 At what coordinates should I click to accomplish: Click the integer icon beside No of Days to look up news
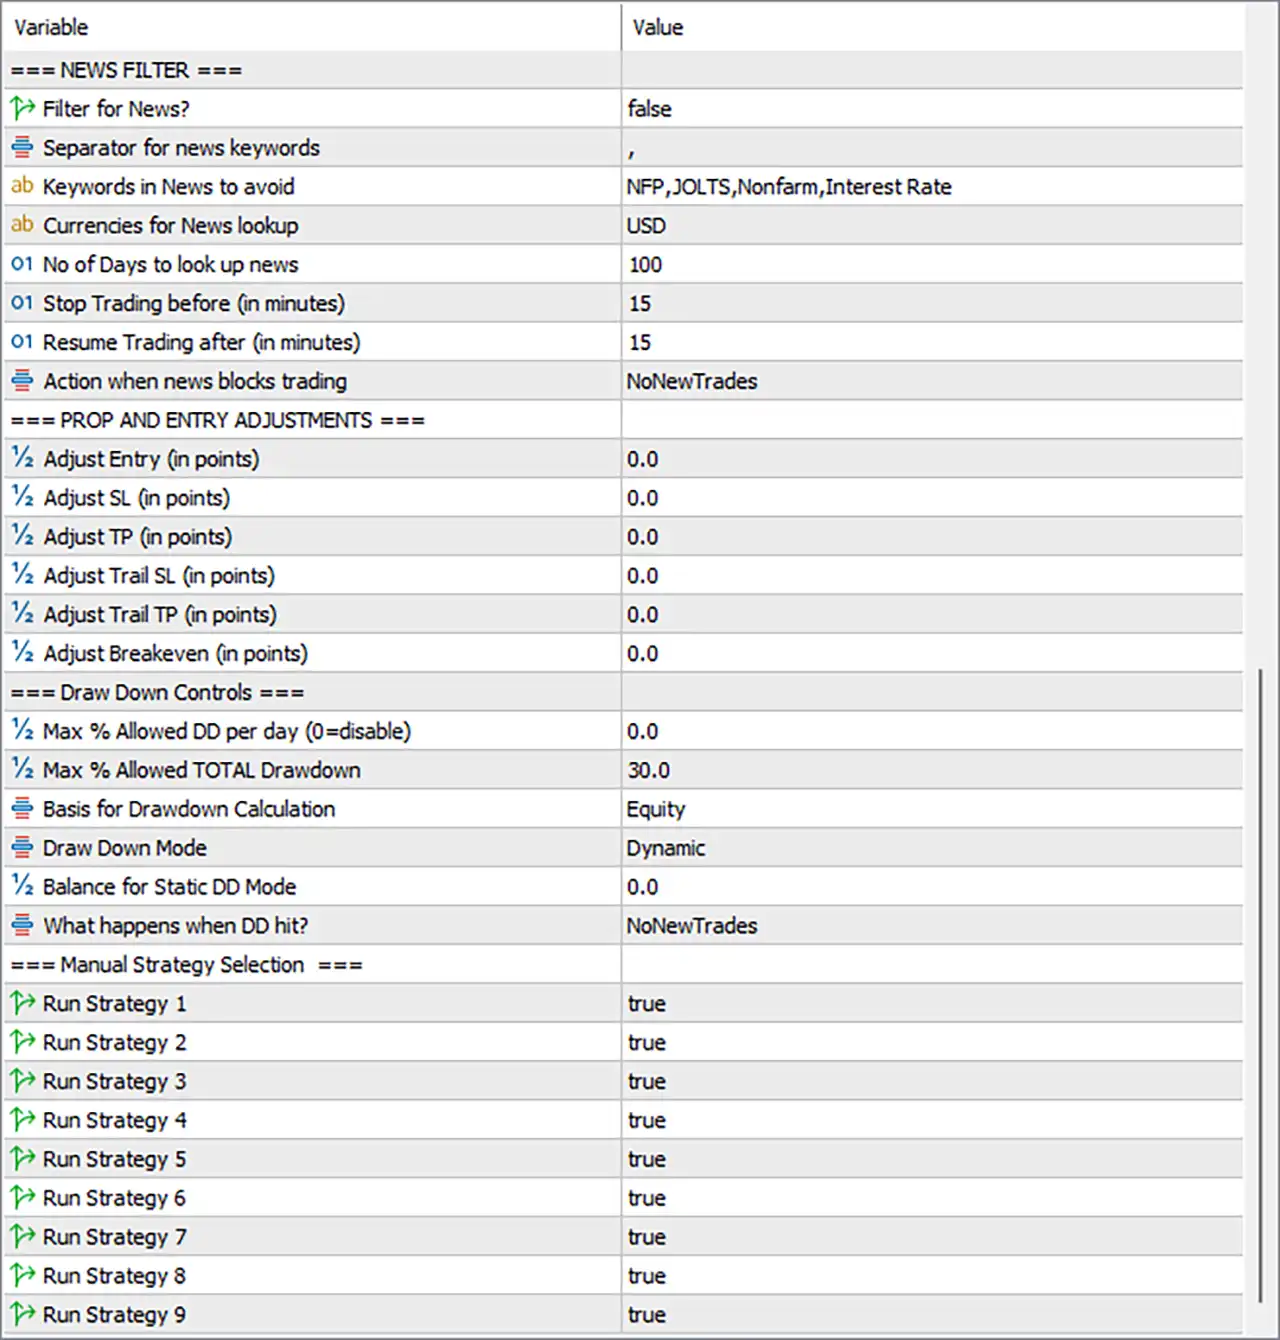coord(22,264)
